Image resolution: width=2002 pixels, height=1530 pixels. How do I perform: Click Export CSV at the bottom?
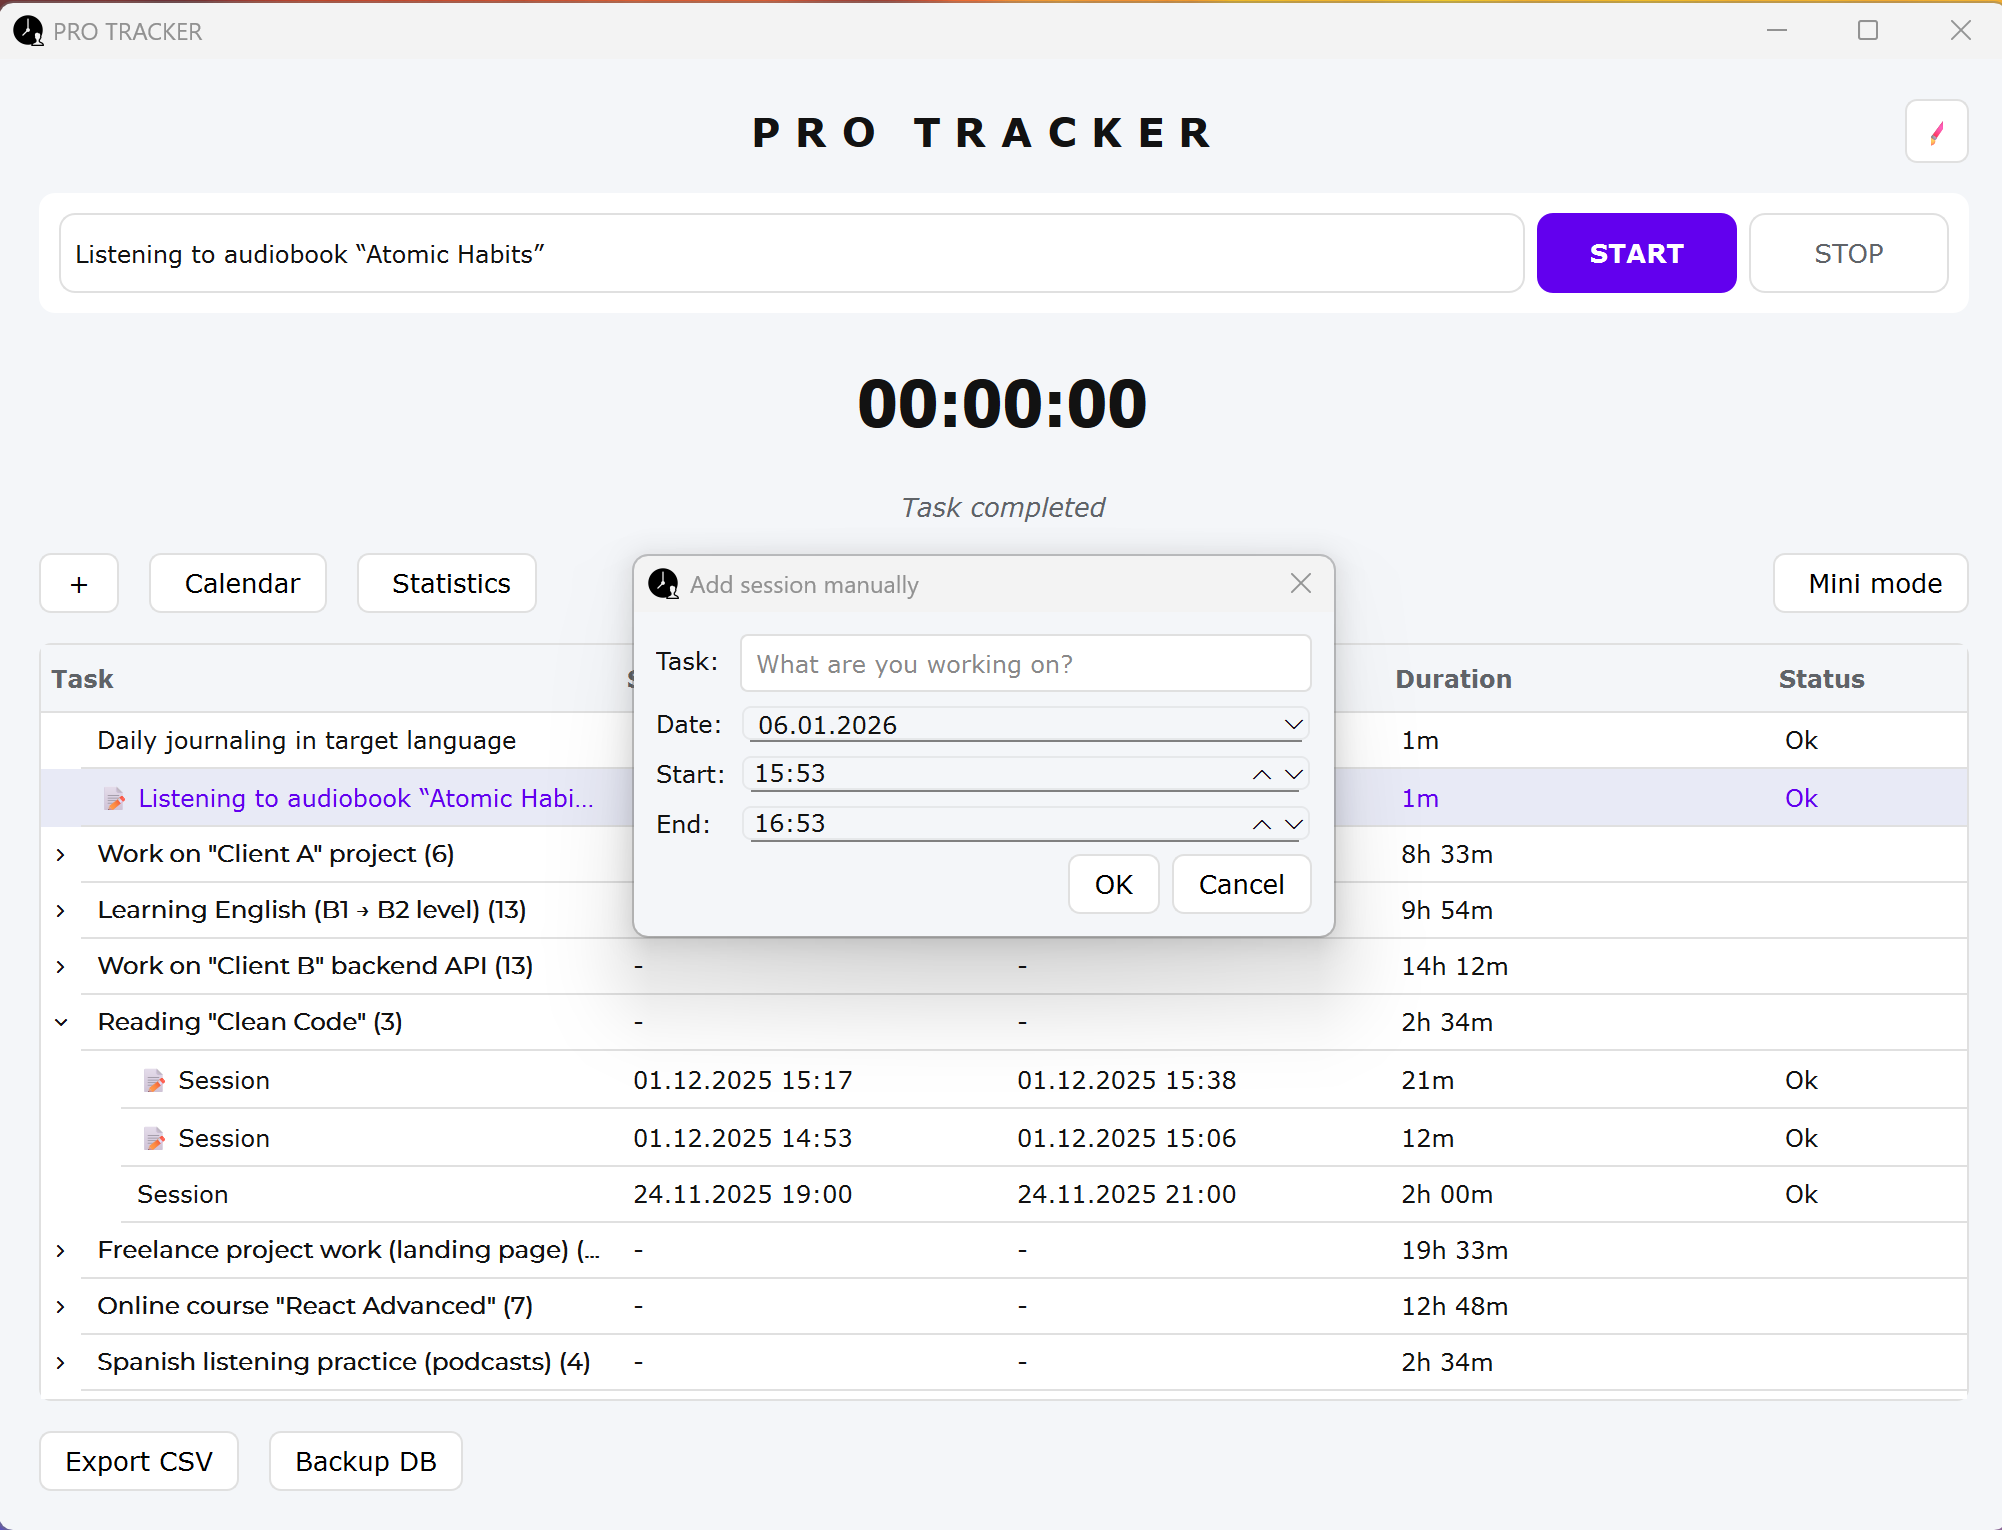point(138,1461)
